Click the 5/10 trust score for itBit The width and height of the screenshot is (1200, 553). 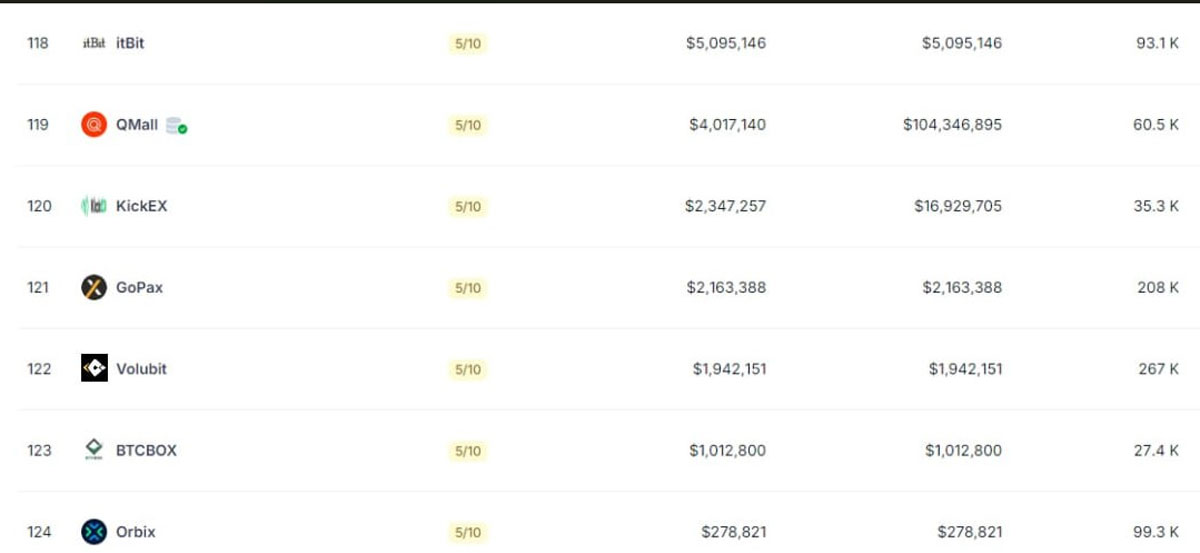click(467, 44)
